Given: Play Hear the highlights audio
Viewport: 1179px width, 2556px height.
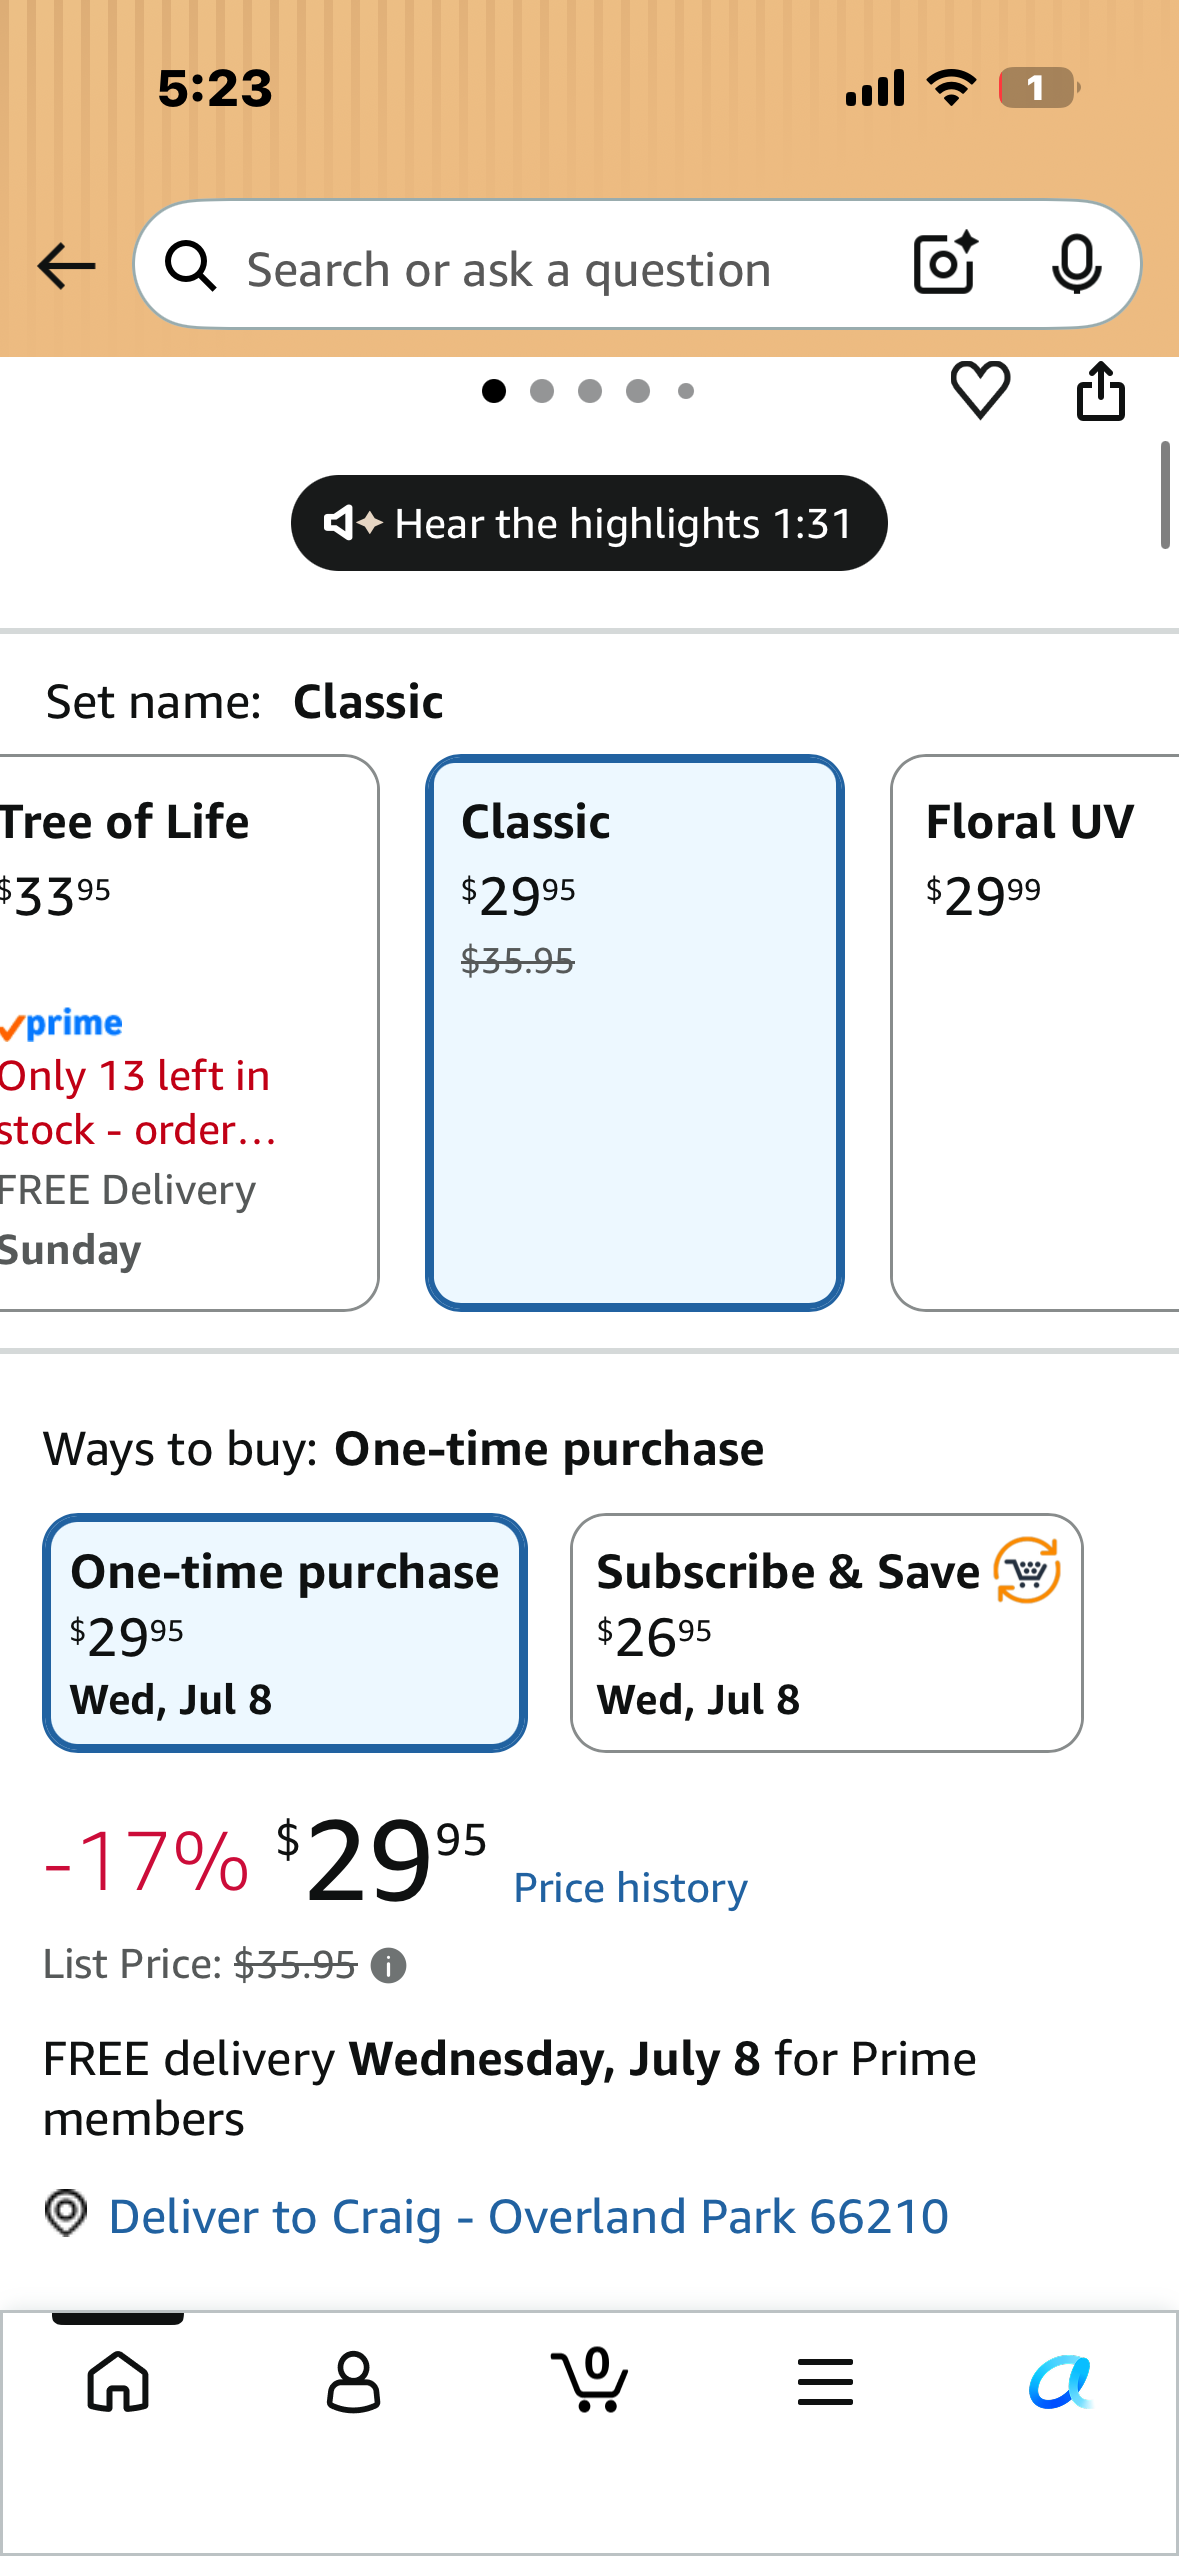Looking at the screenshot, I should (589, 523).
